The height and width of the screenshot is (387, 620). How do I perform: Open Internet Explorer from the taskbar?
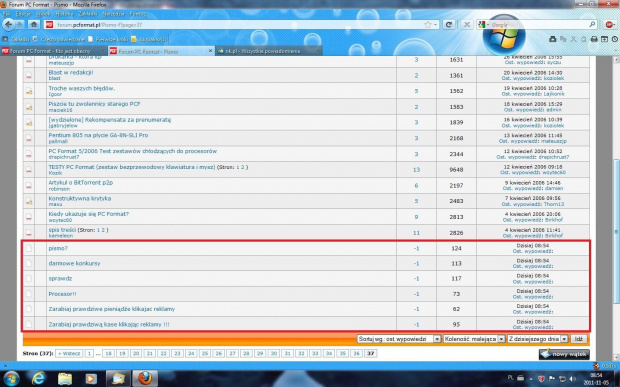(38, 378)
